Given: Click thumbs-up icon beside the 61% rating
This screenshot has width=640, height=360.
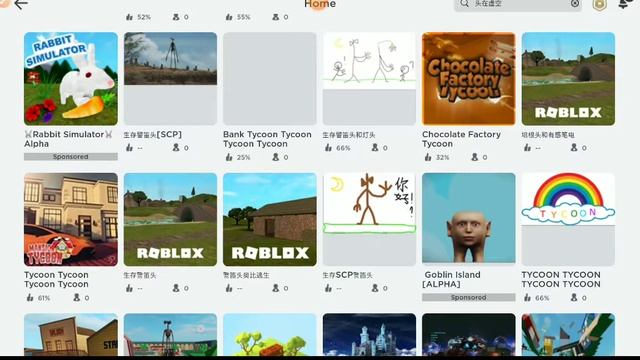Looking at the screenshot, I should tap(30, 298).
